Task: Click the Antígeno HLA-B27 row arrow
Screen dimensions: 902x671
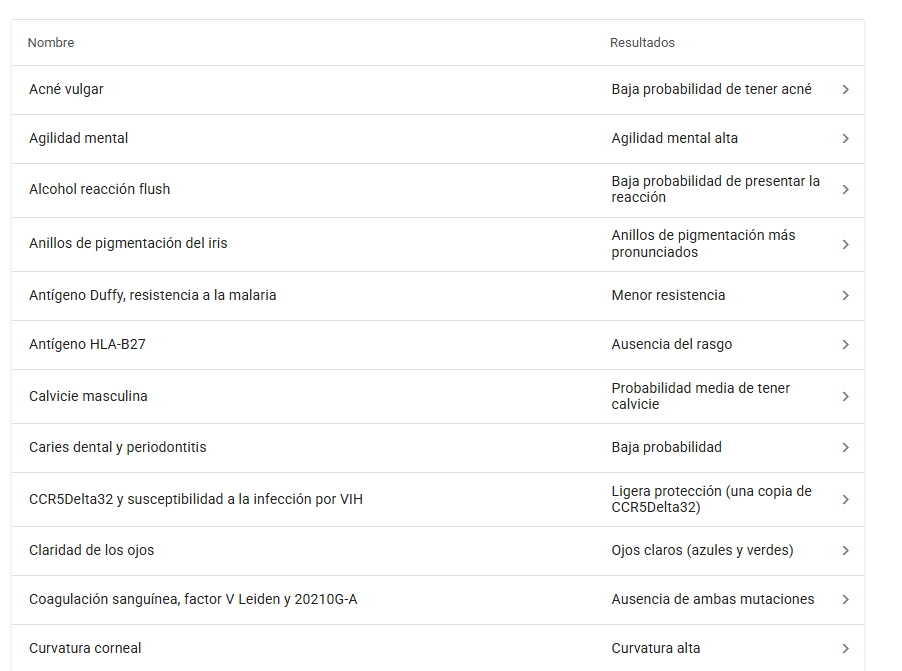Action: pos(845,345)
